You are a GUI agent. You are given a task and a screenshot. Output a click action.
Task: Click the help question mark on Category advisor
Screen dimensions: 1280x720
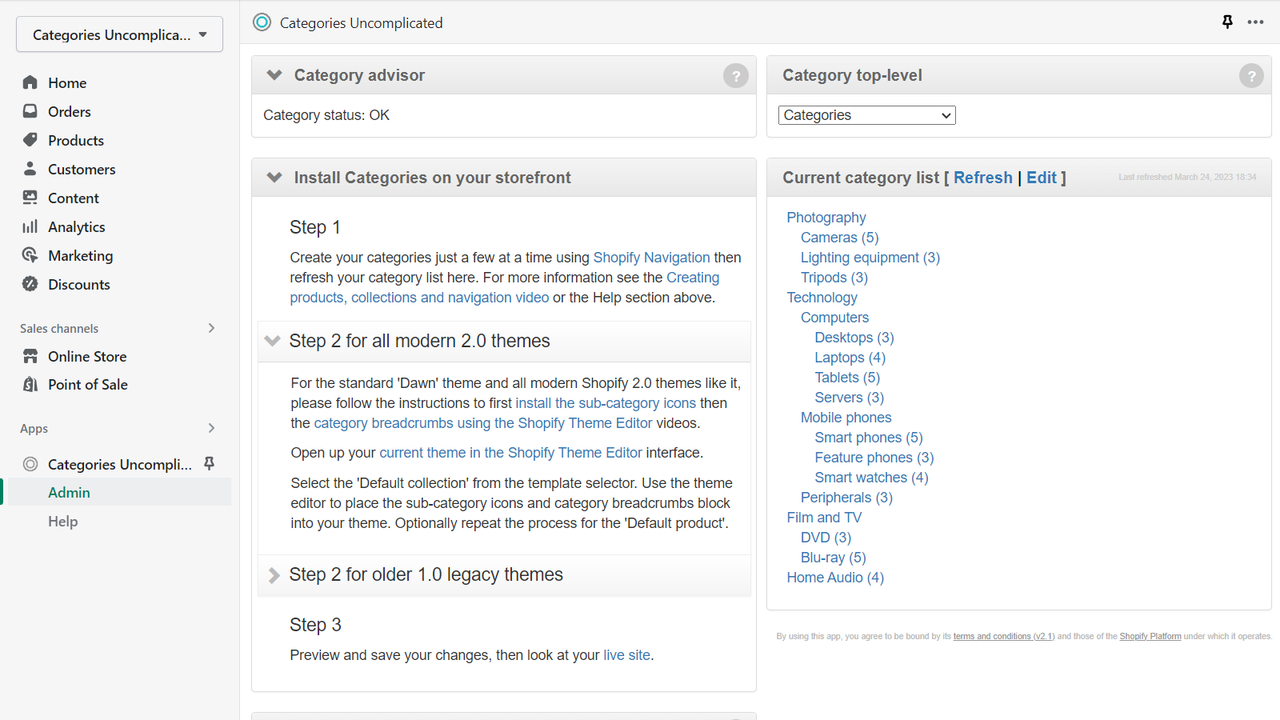(736, 76)
